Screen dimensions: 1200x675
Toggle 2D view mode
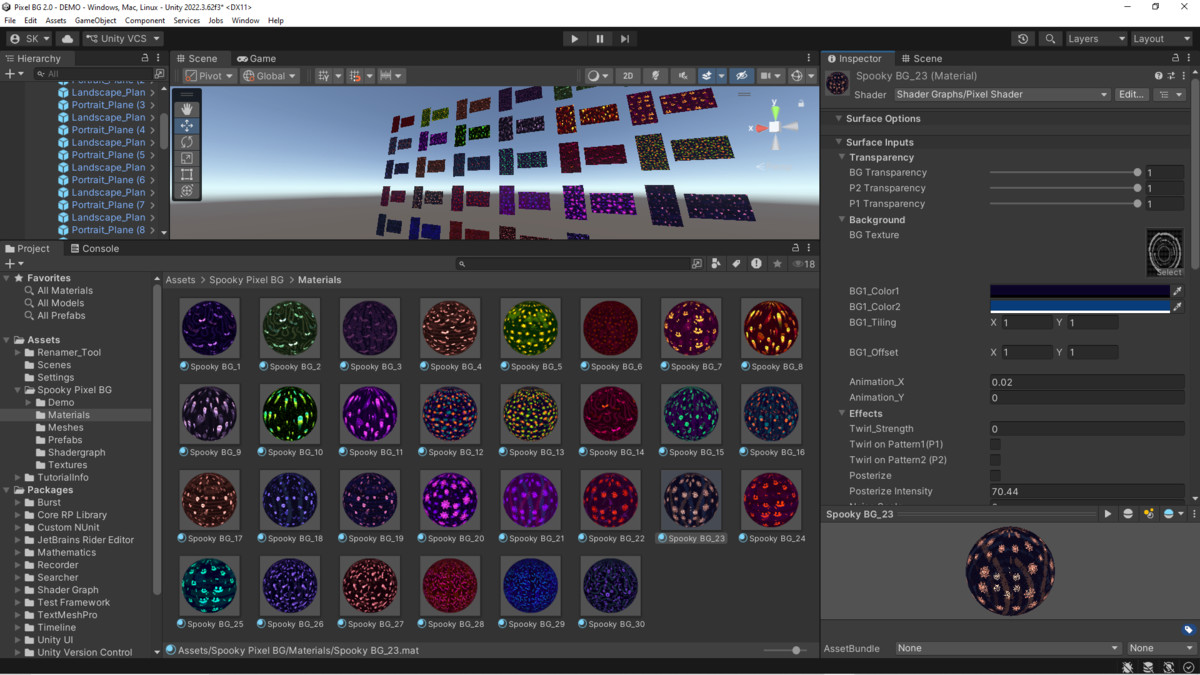[x=628, y=76]
